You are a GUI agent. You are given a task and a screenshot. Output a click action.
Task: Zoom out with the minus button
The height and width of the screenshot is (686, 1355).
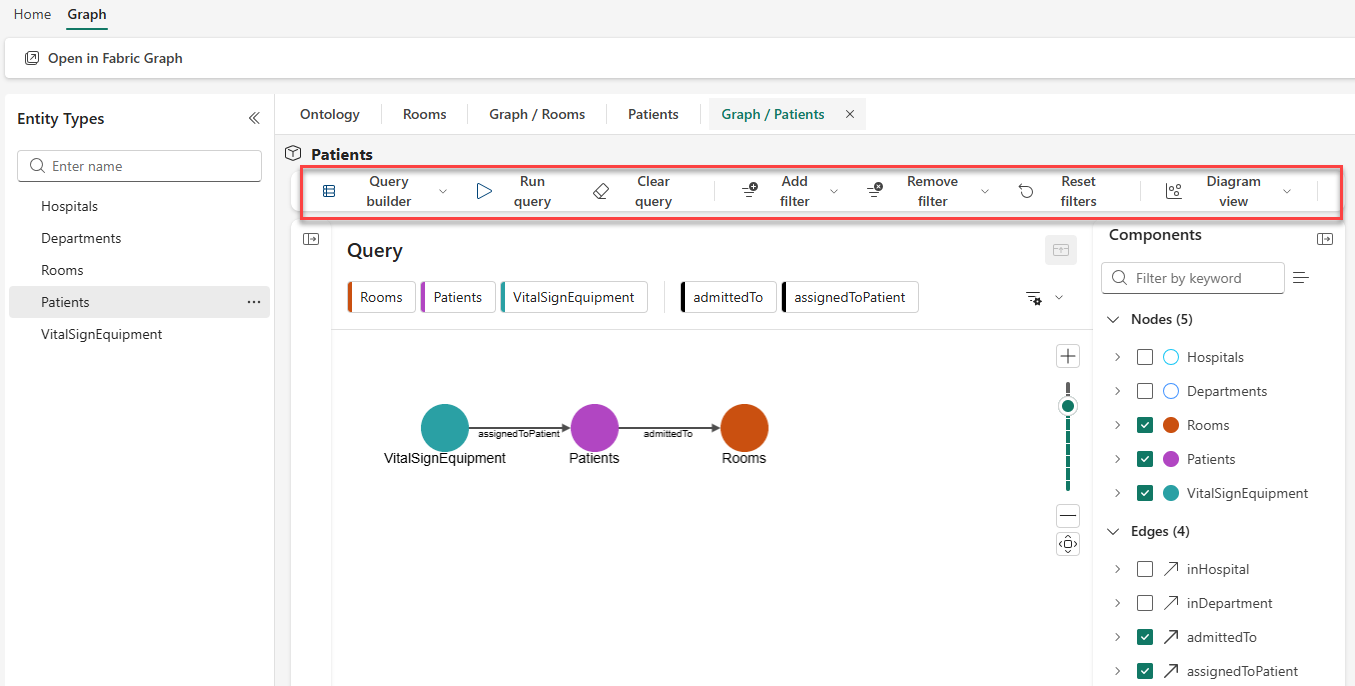(1068, 517)
